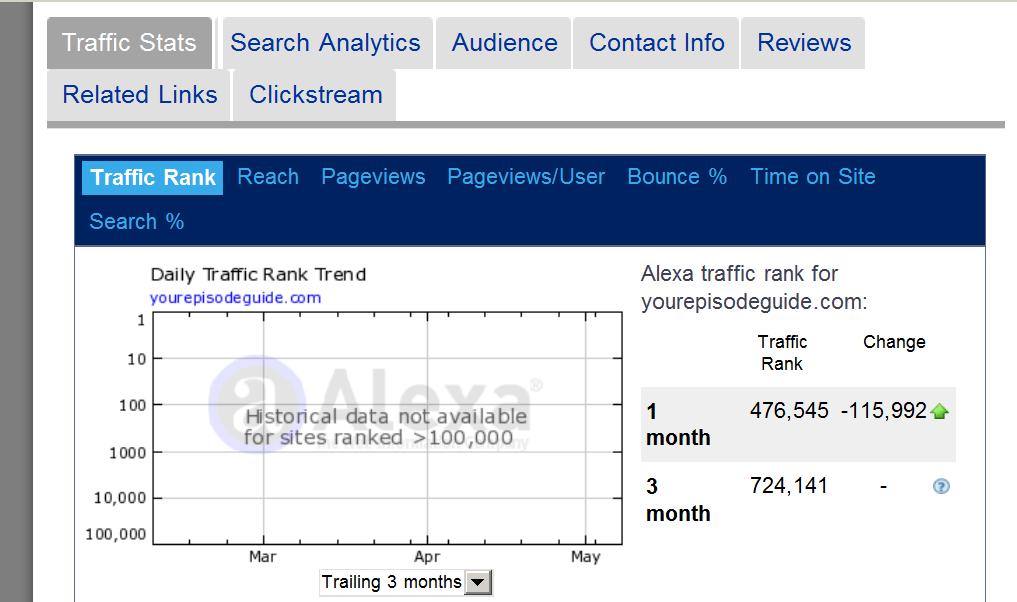Click the Traffic Rank column header
The height and width of the screenshot is (602, 1017).
(x=782, y=353)
